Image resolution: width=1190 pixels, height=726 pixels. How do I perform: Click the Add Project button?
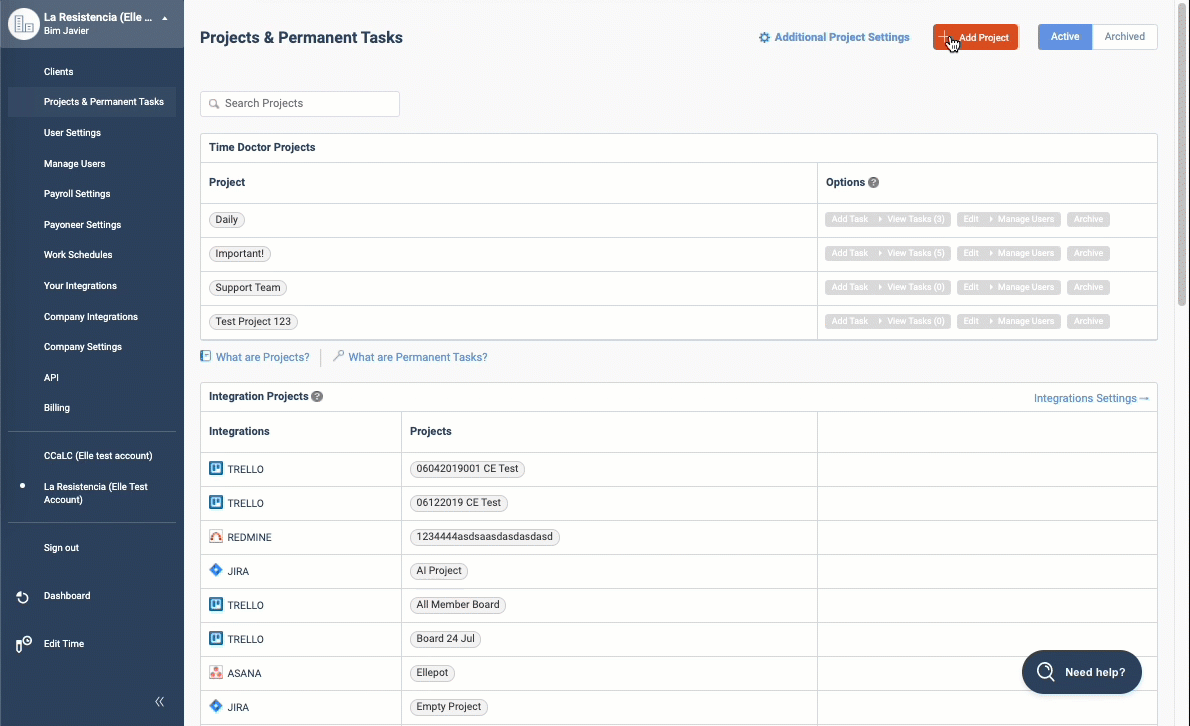click(975, 36)
